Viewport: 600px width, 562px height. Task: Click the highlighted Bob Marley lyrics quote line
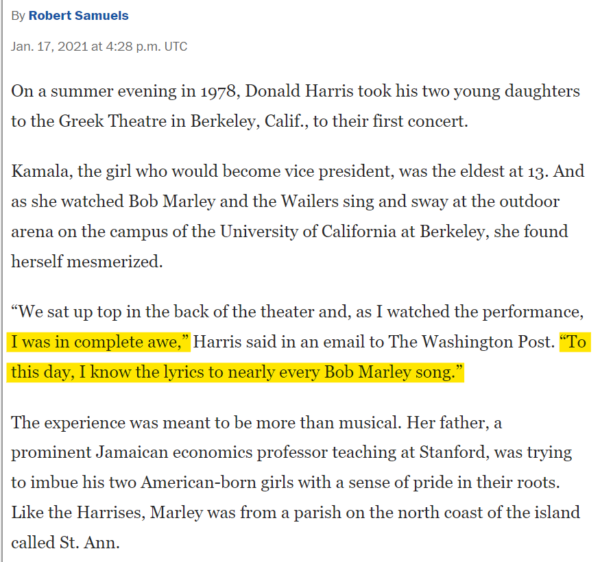tap(235, 372)
